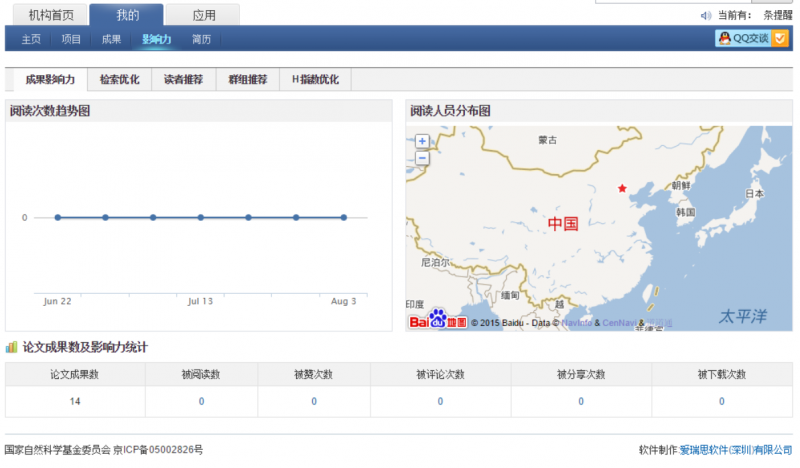This screenshot has height=468, width=800.
Task: Click the 韩国 label on the map
Action: tap(685, 212)
